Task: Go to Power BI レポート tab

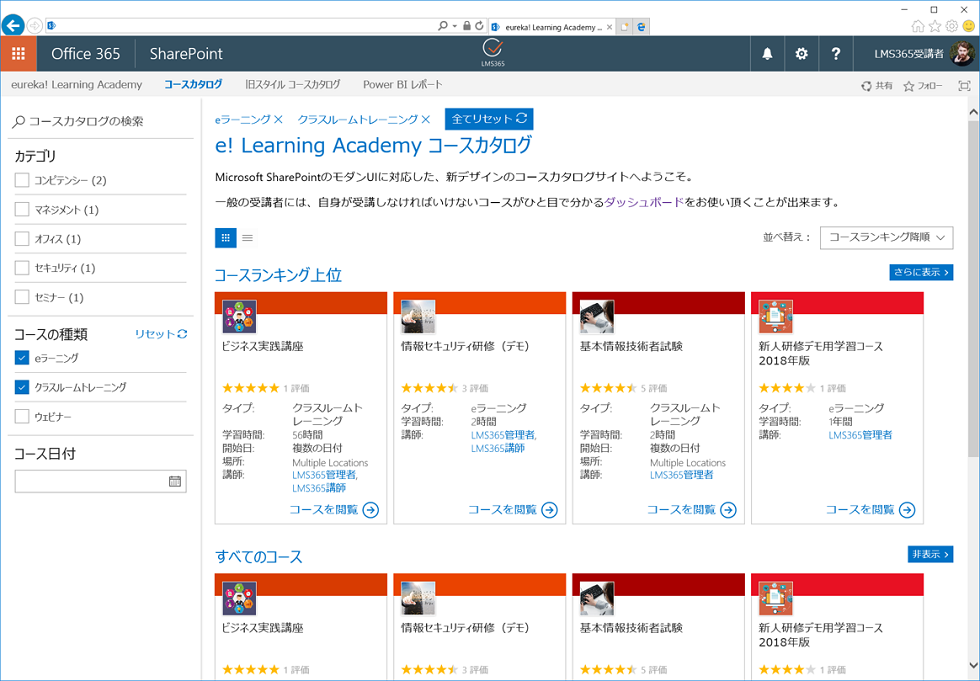Action: [402, 85]
